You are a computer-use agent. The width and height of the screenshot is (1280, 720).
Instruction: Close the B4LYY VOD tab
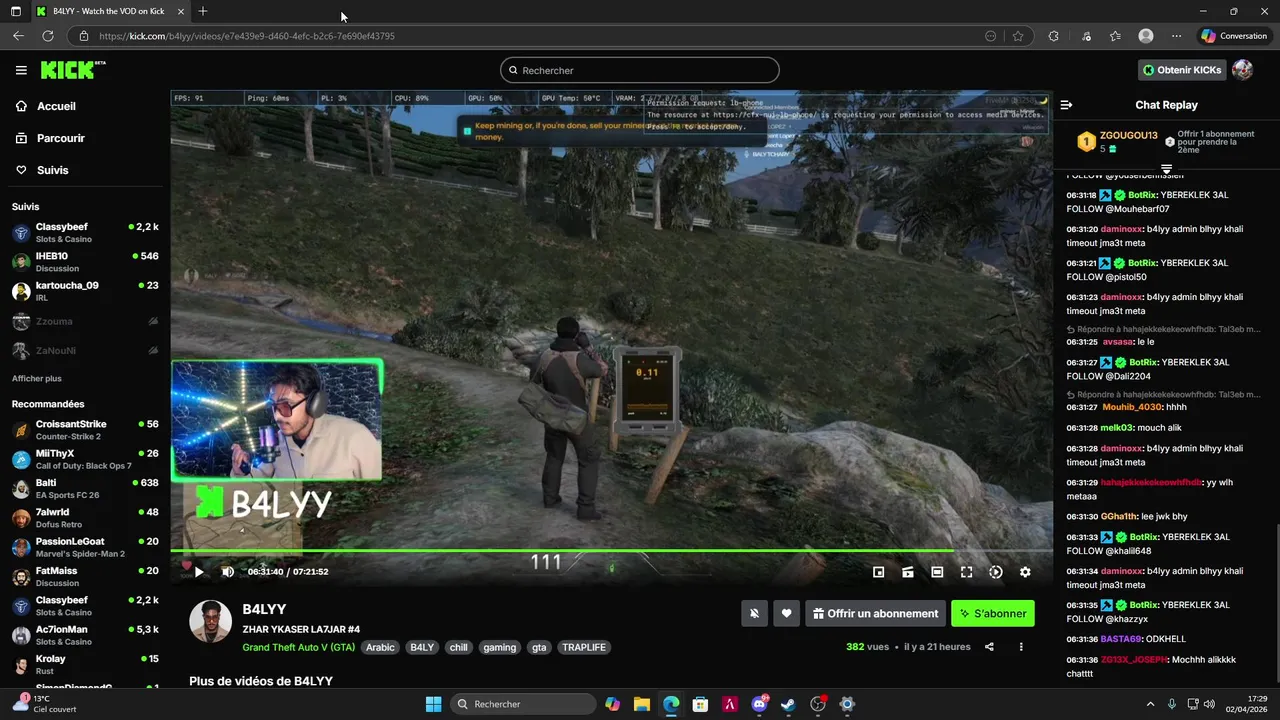click(181, 11)
